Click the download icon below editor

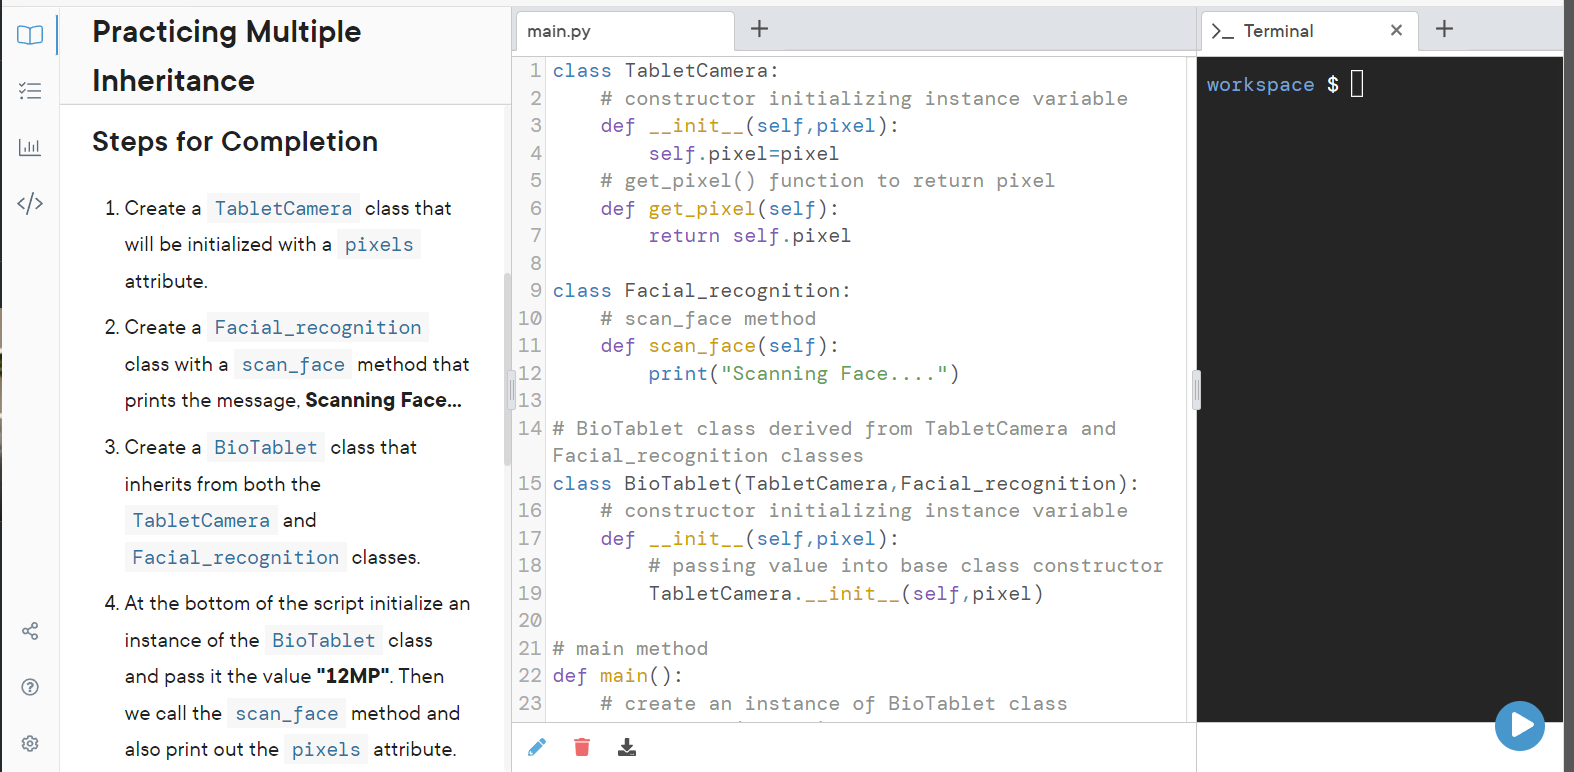pos(627,747)
